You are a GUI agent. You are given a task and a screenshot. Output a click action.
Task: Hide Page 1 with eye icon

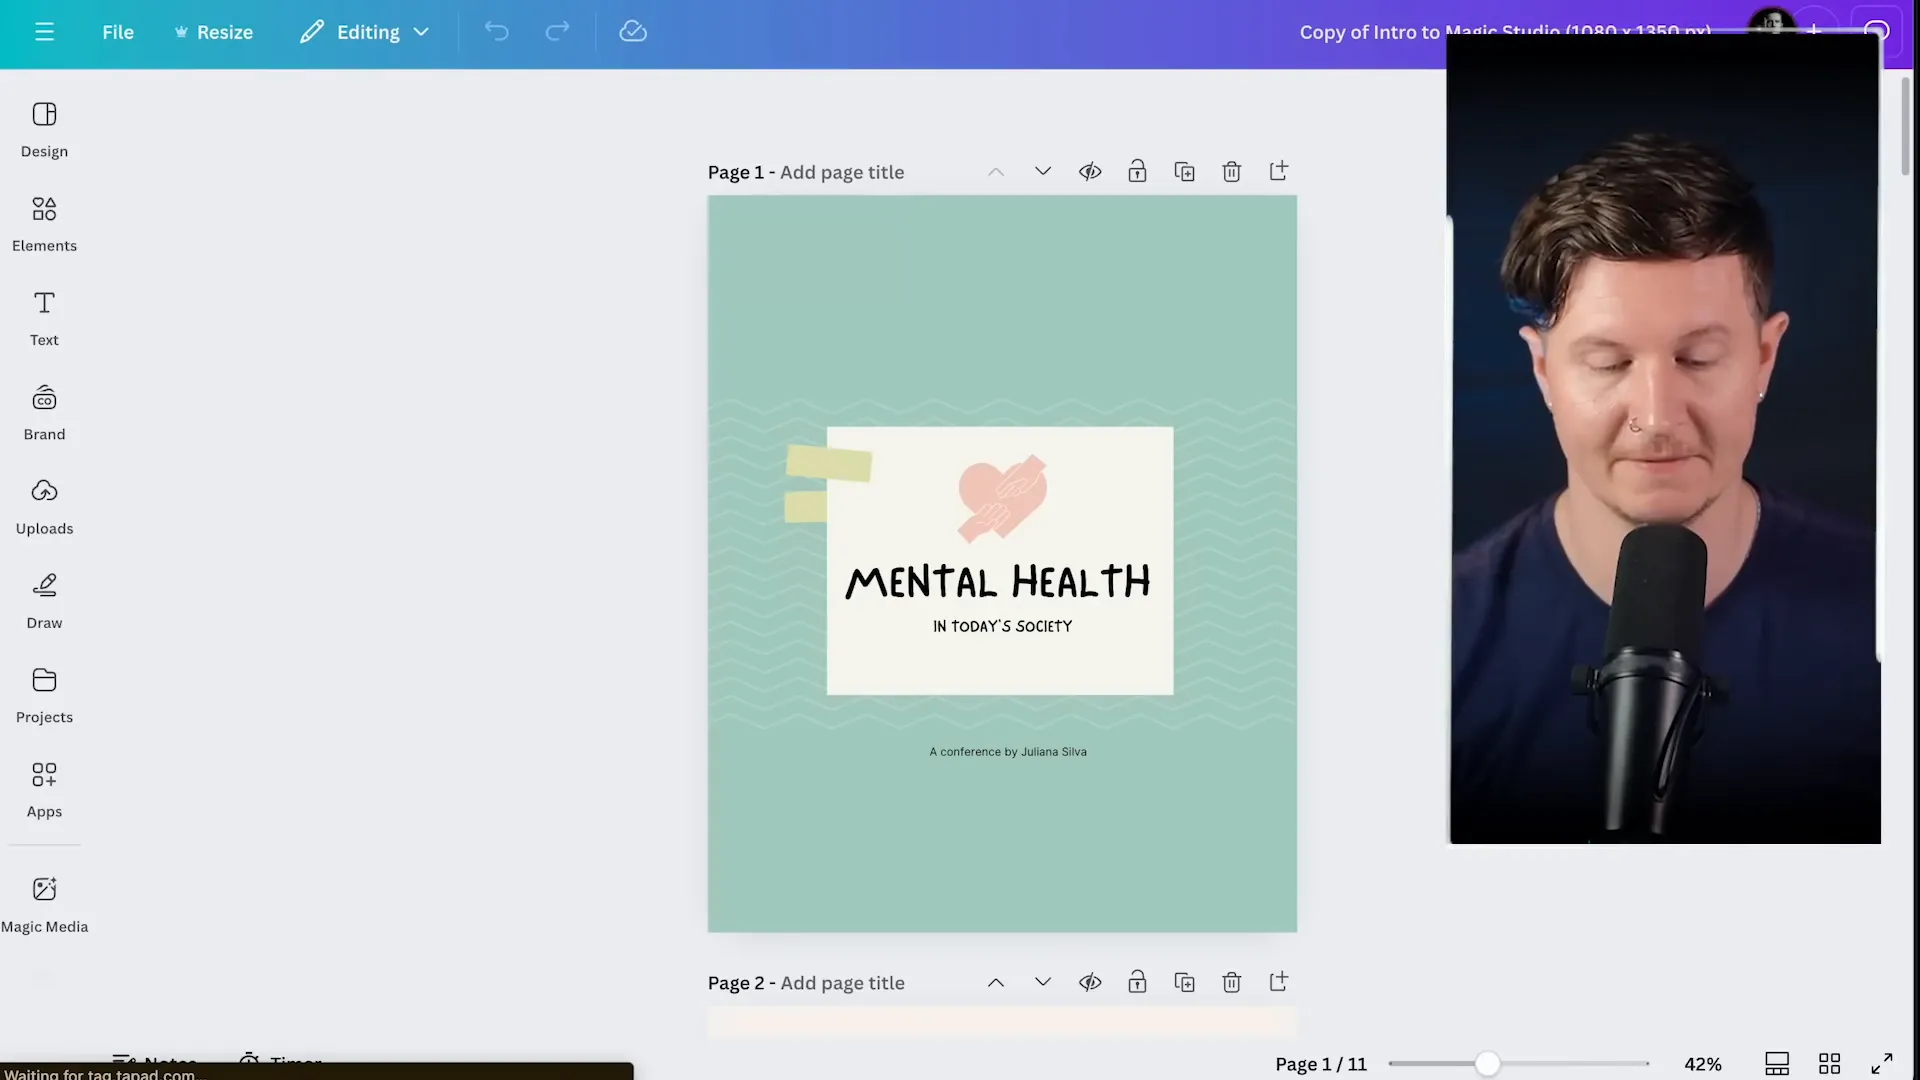pyautogui.click(x=1090, y=171)
